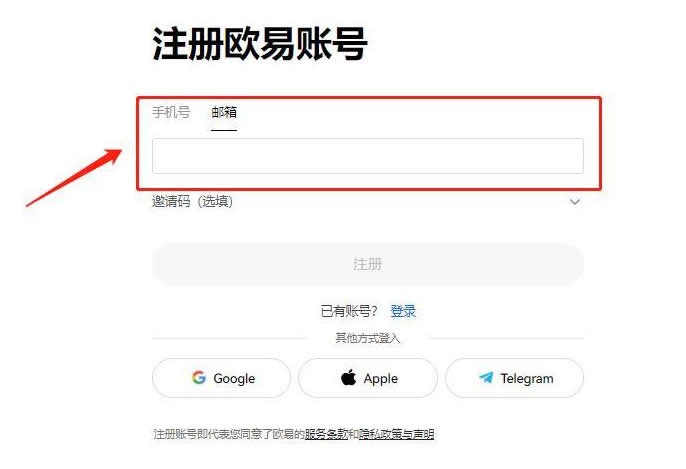Click the 注册 submit button
Viewport: 686px width, 469px height.
click(368, 264)
